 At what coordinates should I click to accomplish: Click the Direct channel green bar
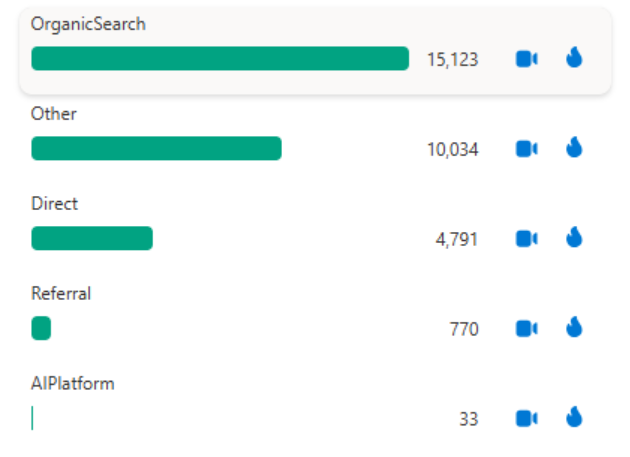coord(92,238)
